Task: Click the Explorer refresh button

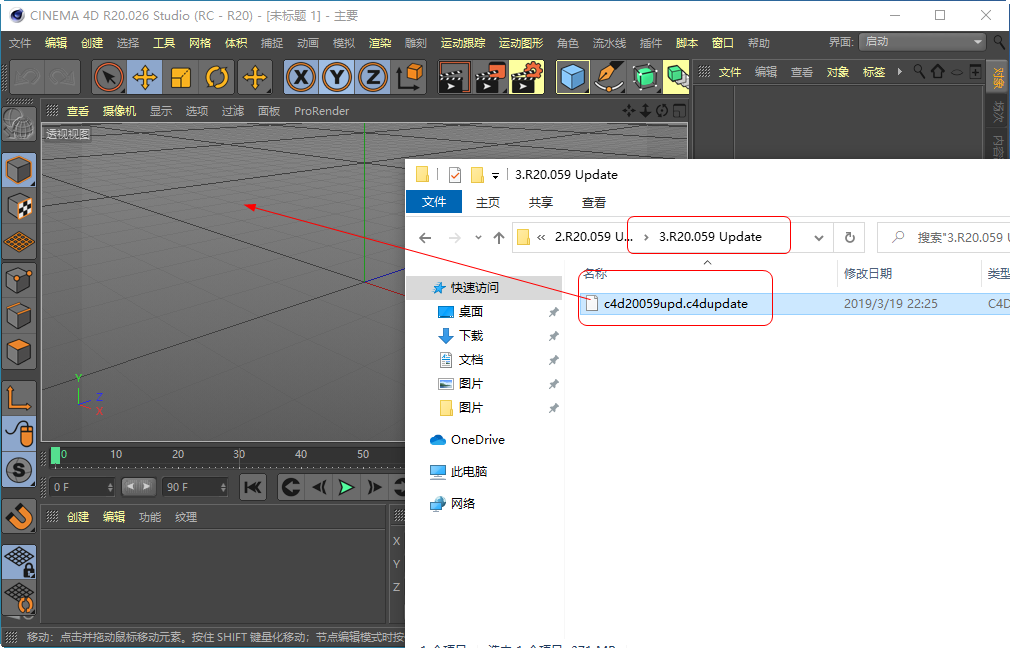Action: click(850, 238)
